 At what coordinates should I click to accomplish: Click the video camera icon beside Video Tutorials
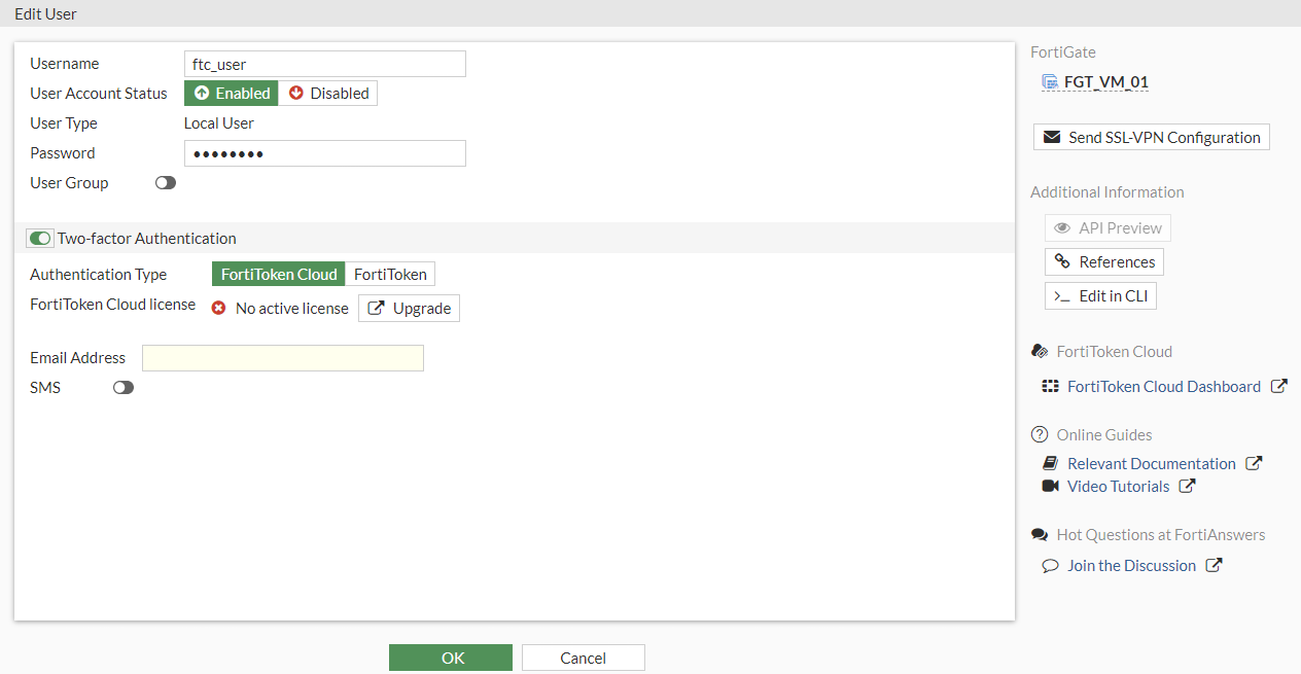coord(1050,485)
